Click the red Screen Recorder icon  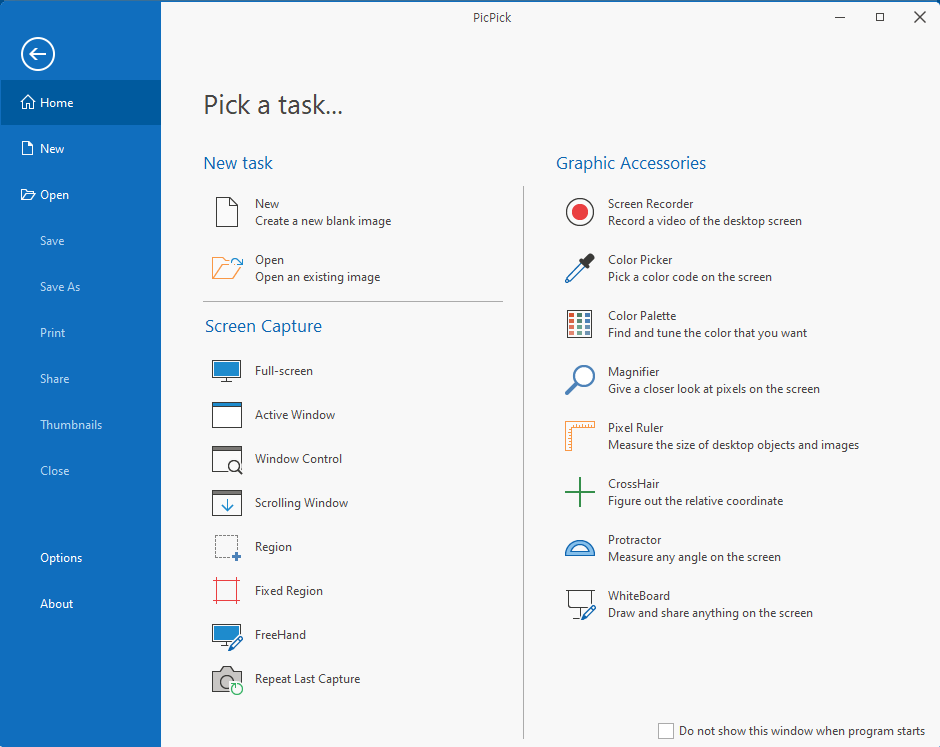580,212
